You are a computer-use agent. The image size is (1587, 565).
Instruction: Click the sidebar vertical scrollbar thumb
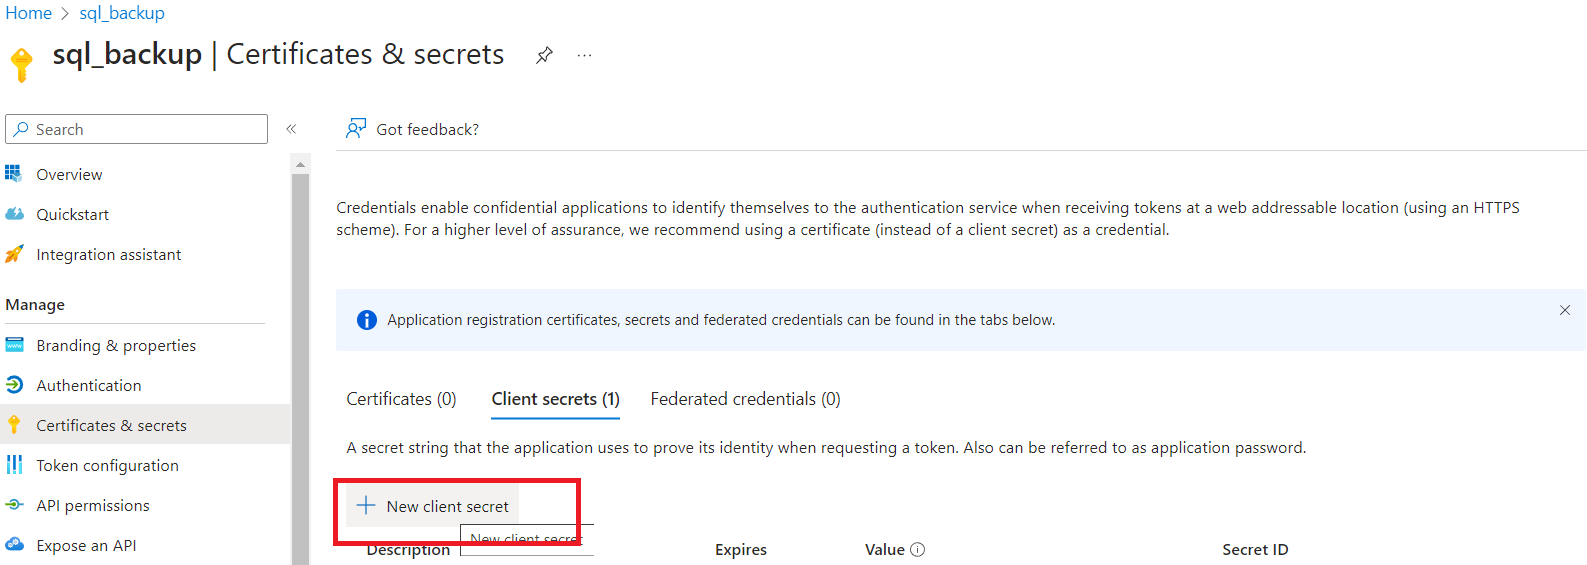point(300,369)
